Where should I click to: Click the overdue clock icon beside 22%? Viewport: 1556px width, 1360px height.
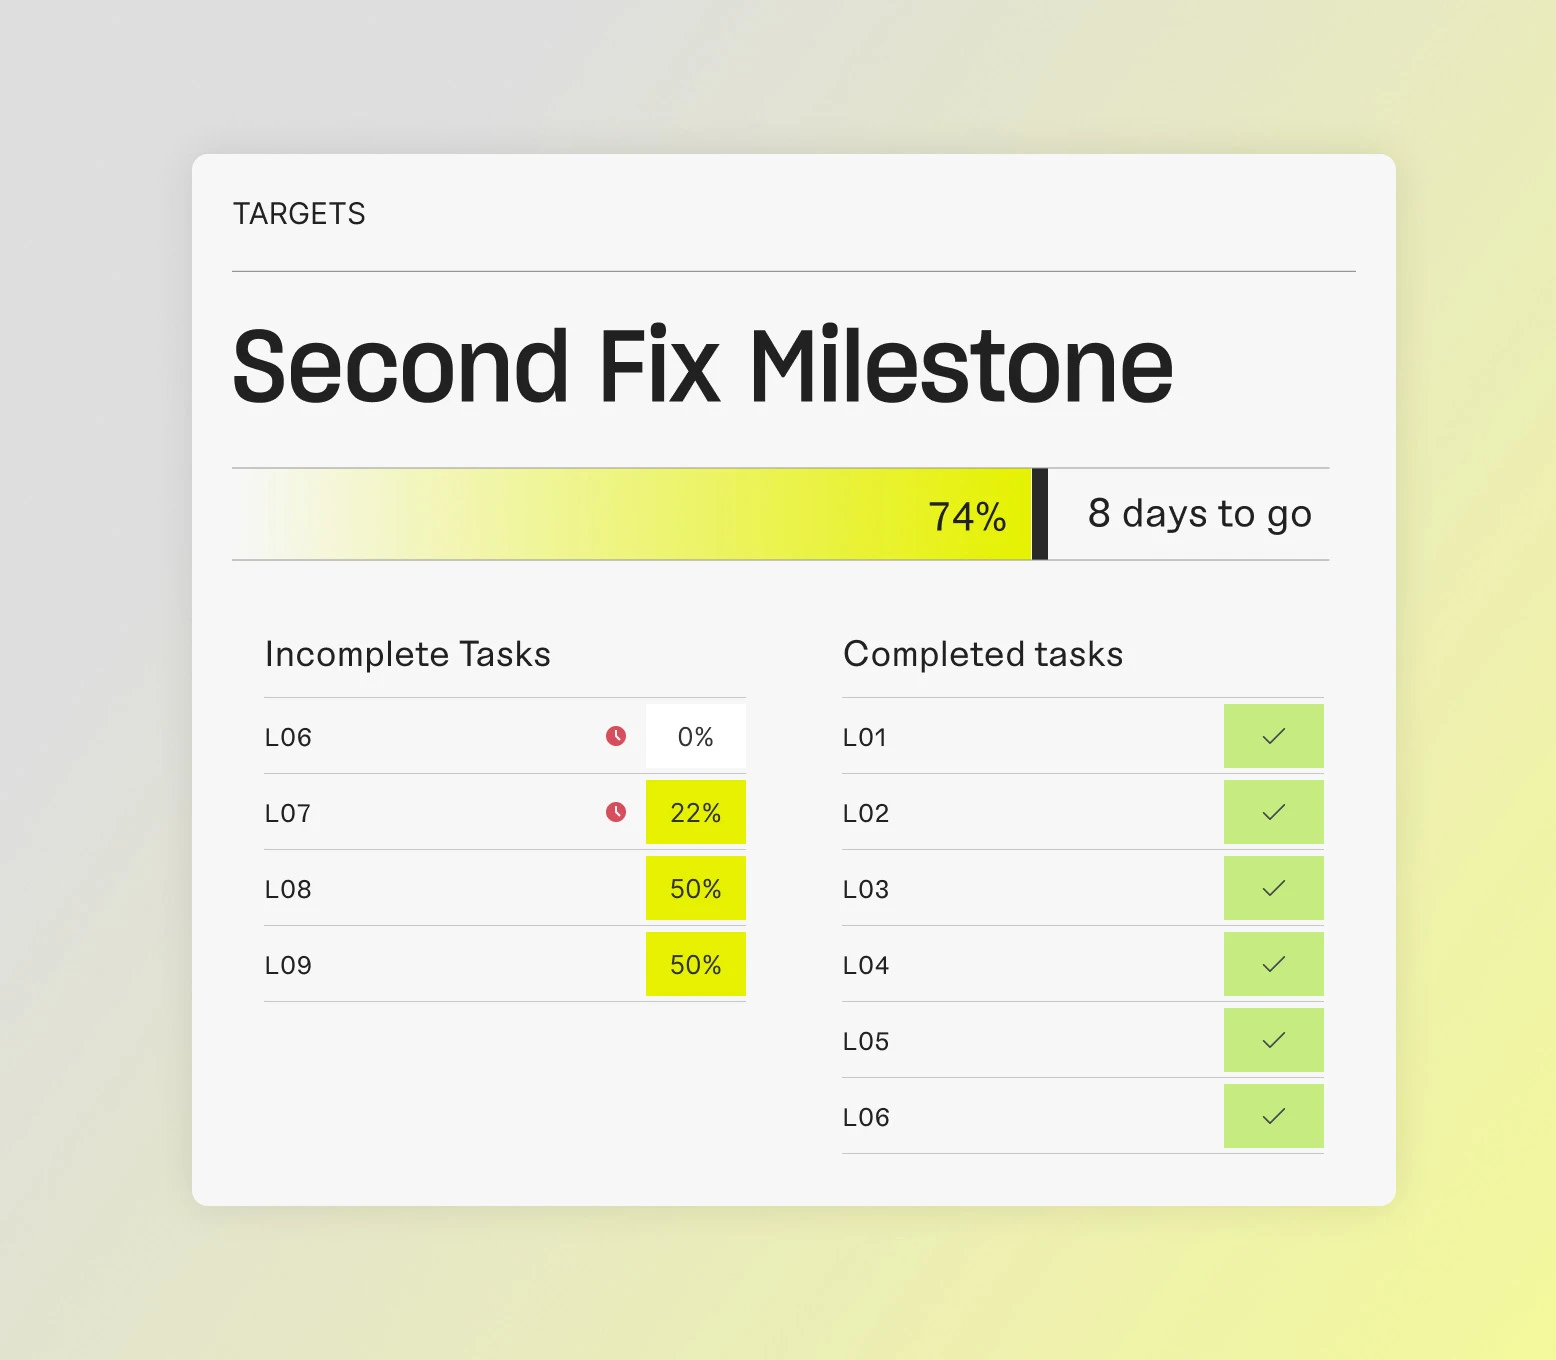[x=616, y=812]
